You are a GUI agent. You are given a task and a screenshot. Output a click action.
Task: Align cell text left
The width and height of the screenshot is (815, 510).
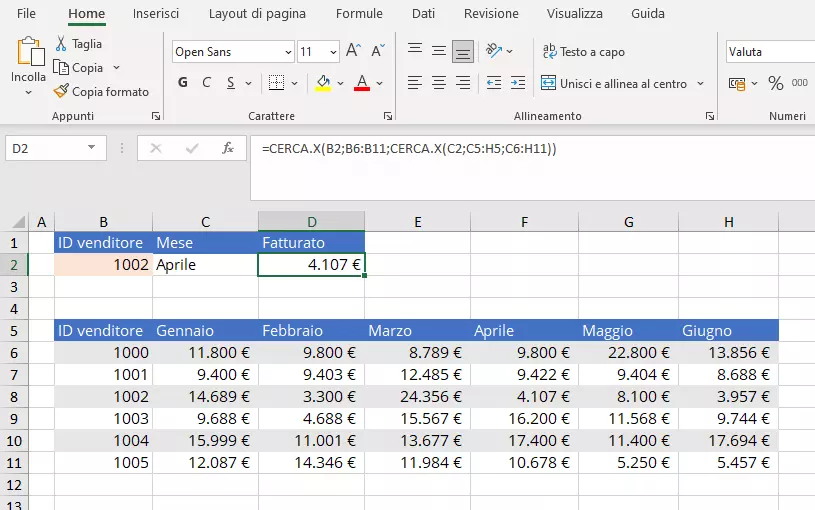[415, 83]
